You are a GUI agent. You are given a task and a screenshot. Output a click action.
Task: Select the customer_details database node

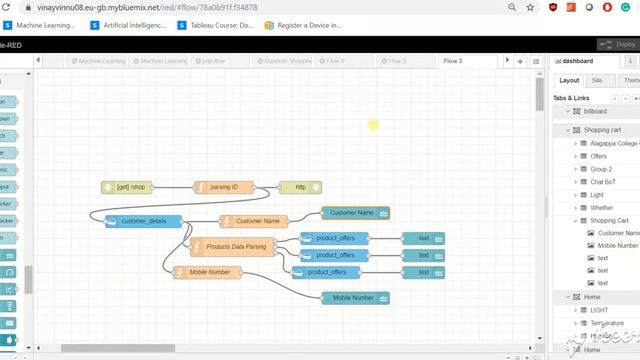tap(143, 221)
